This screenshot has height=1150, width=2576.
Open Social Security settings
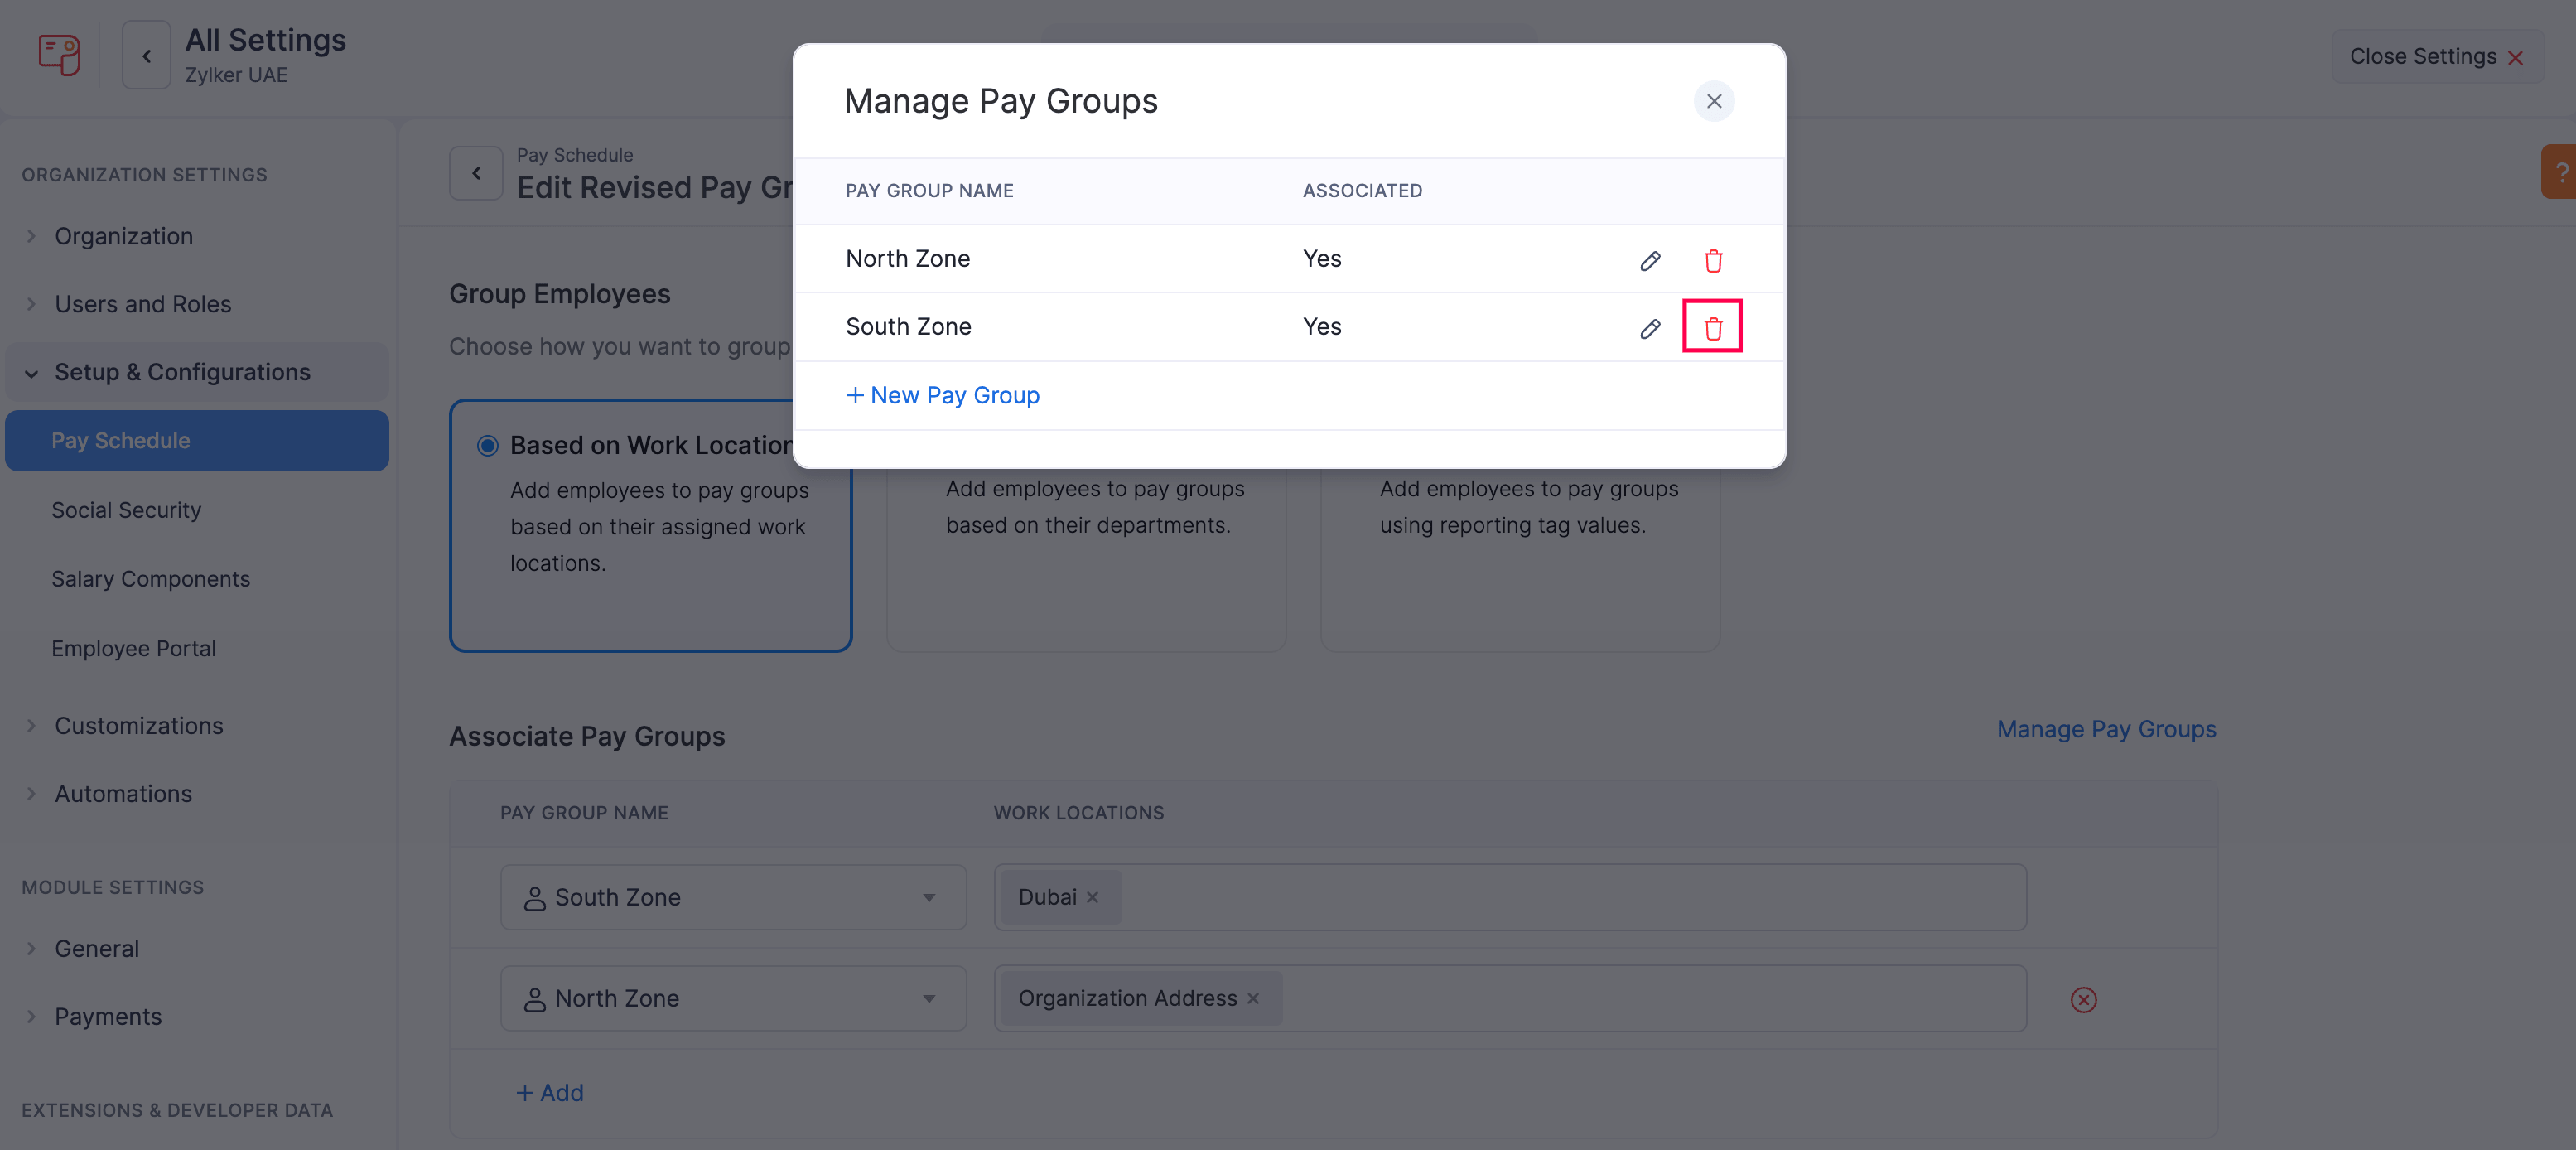click(x=126, y=510)
